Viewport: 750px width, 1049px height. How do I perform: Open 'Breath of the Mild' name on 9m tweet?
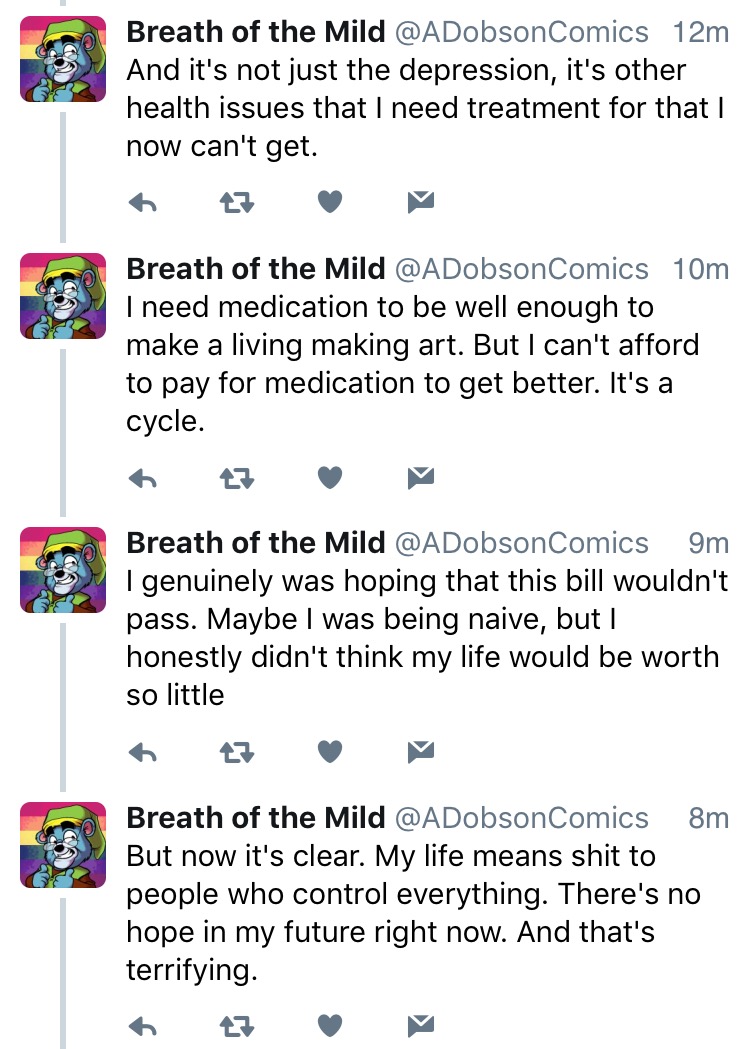tap(256, 543)
